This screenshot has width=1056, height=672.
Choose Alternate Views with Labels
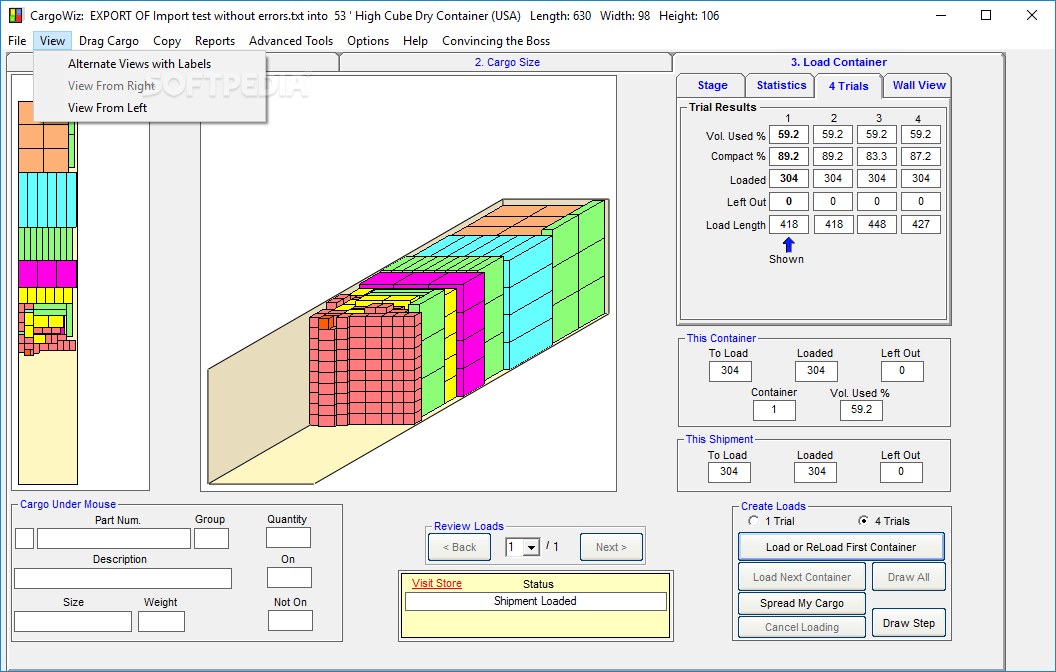click(139, 64)
